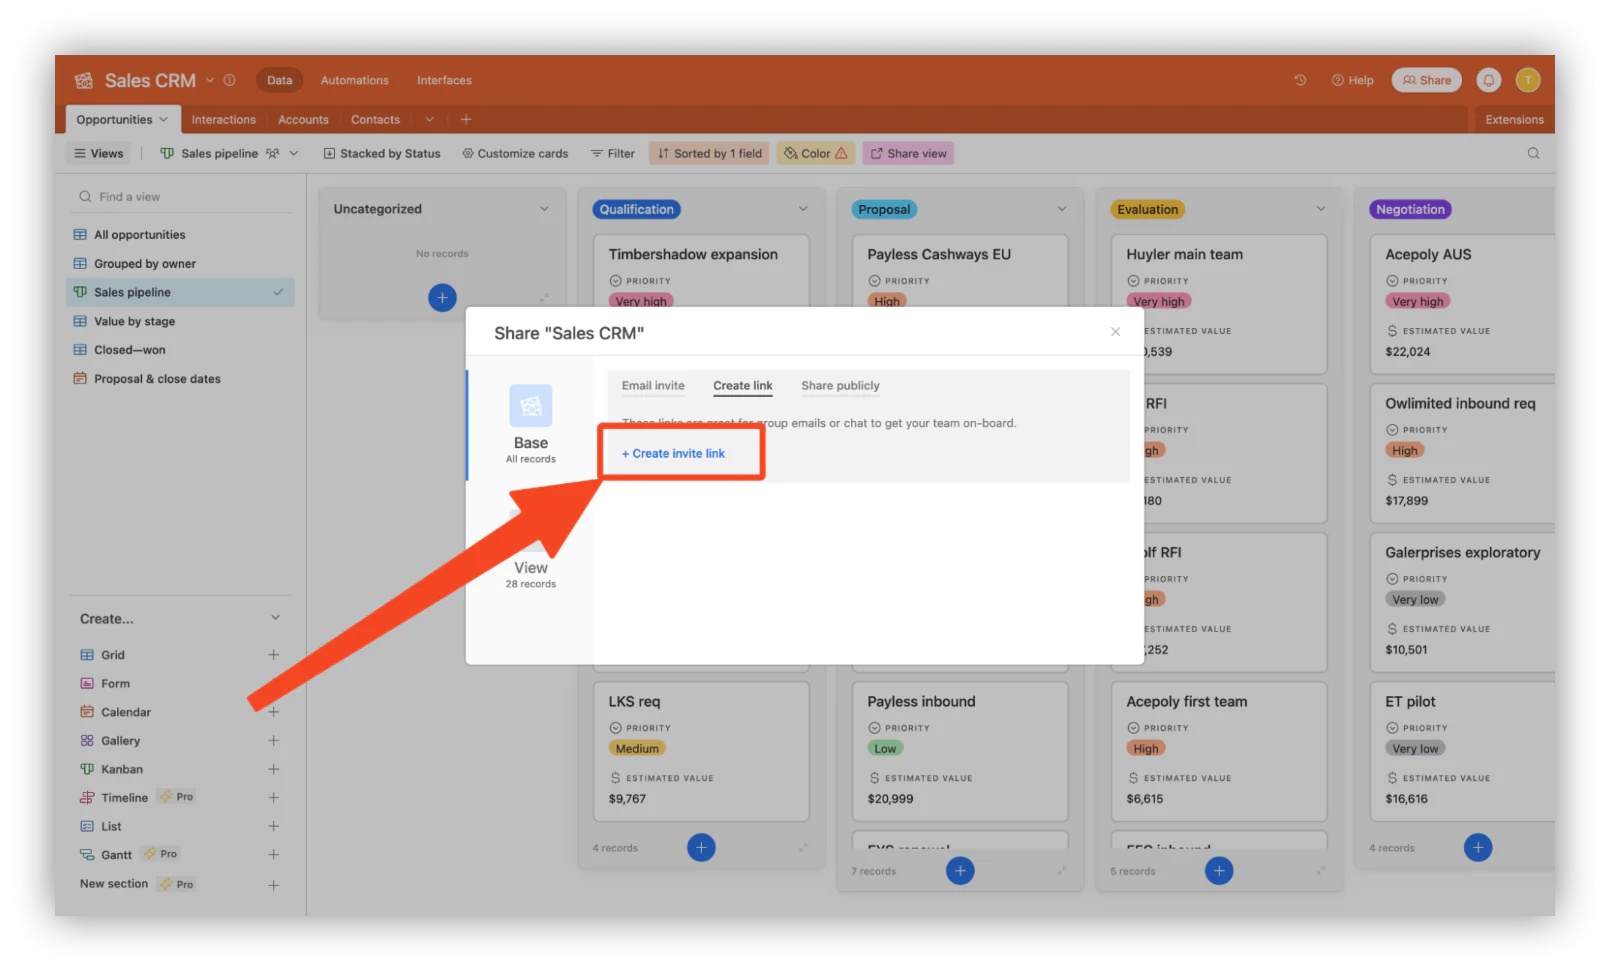Open the Opportunities tab dropdown

[163, 119]
